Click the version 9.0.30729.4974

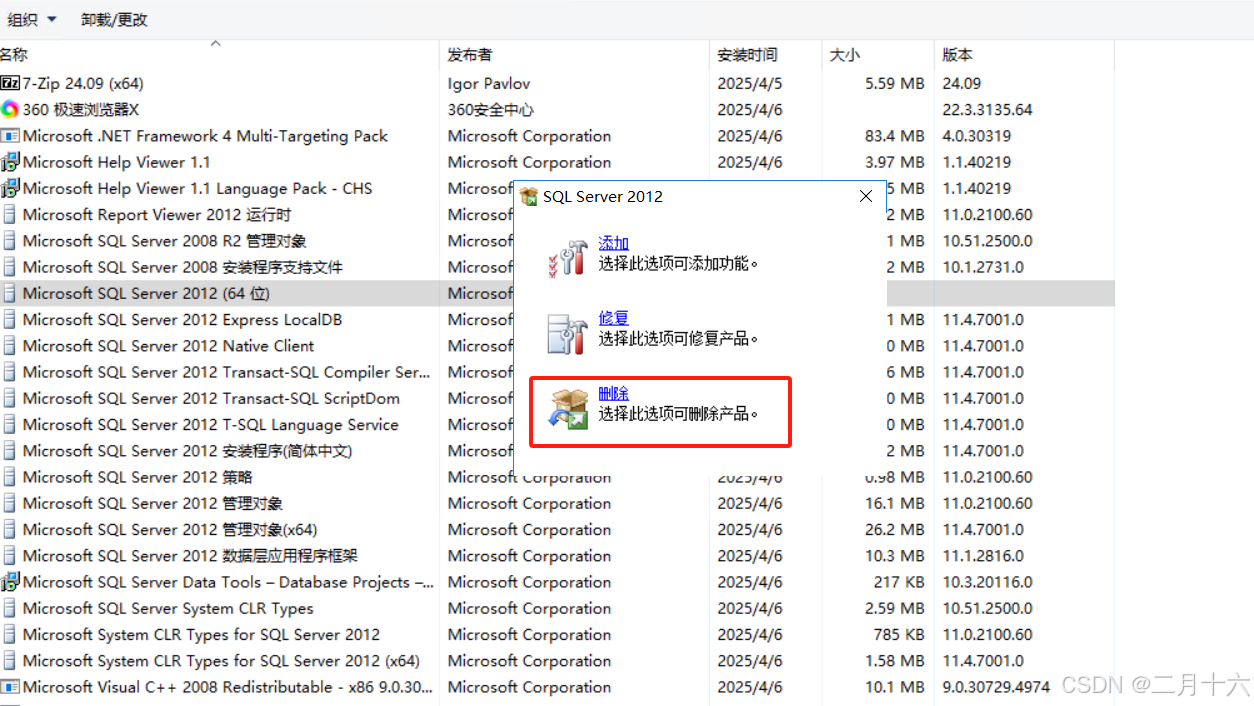click(x=996, y=687)
